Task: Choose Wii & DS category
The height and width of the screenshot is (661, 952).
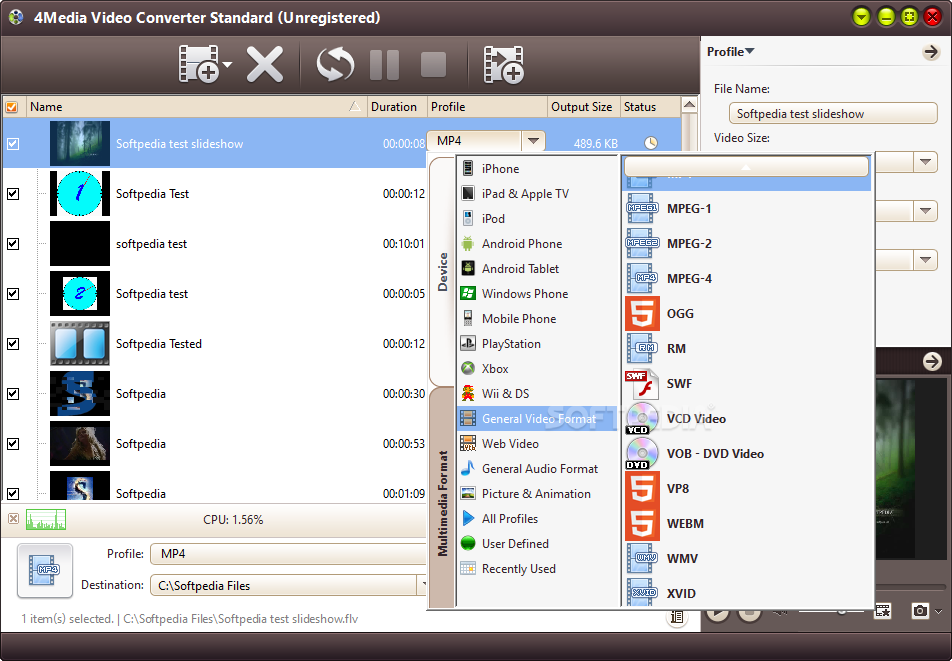Action: 537,393
